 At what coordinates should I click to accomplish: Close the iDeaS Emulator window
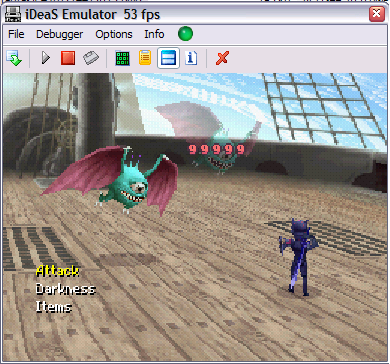coord(377,14)
